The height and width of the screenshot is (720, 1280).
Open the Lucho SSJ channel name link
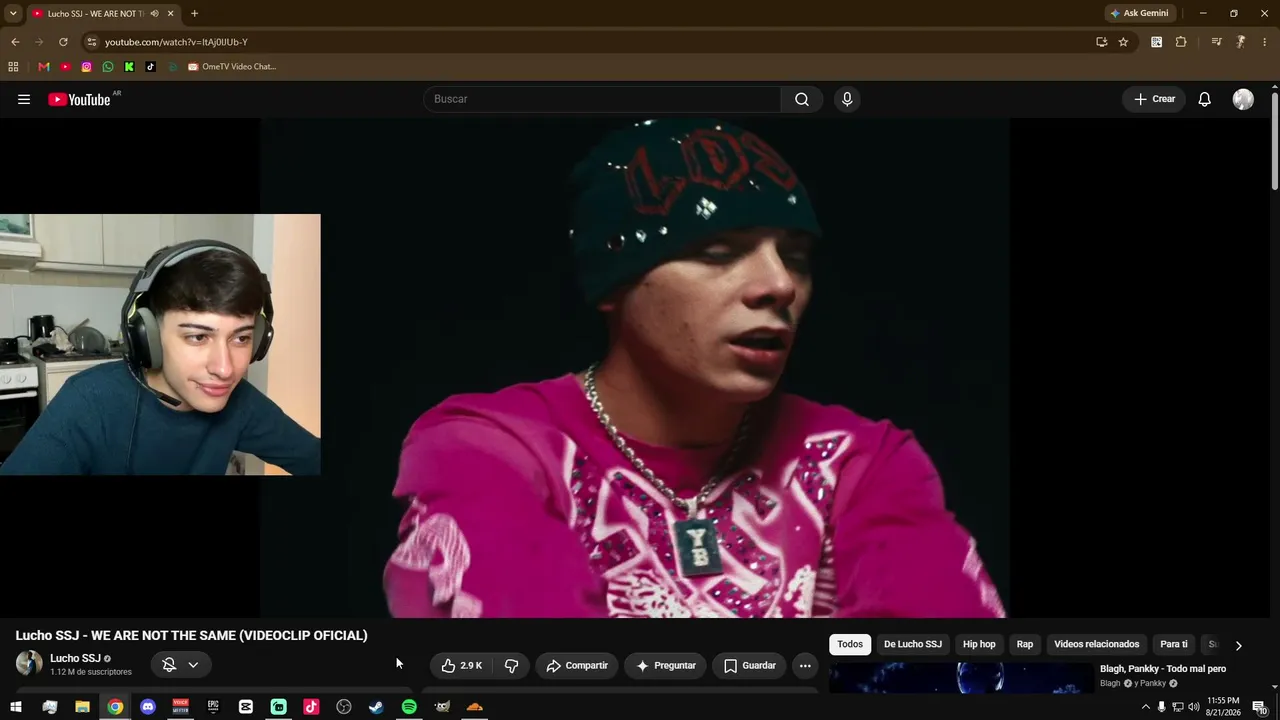(75, 658)
